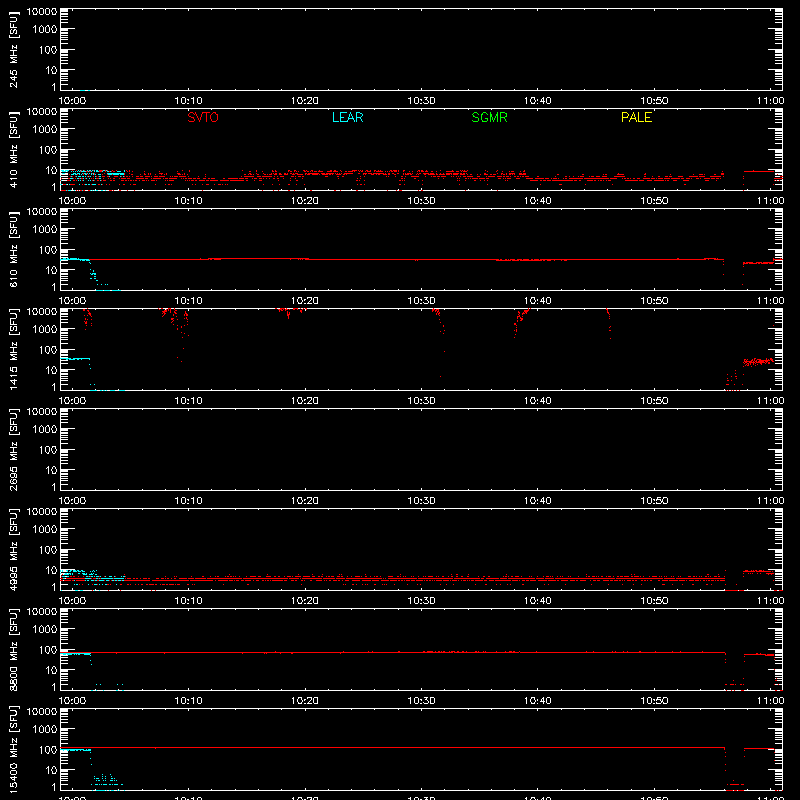Select the 245 MHz [SFU] axis title
This screenshot has width=800, height=800.
pos(13,49)
